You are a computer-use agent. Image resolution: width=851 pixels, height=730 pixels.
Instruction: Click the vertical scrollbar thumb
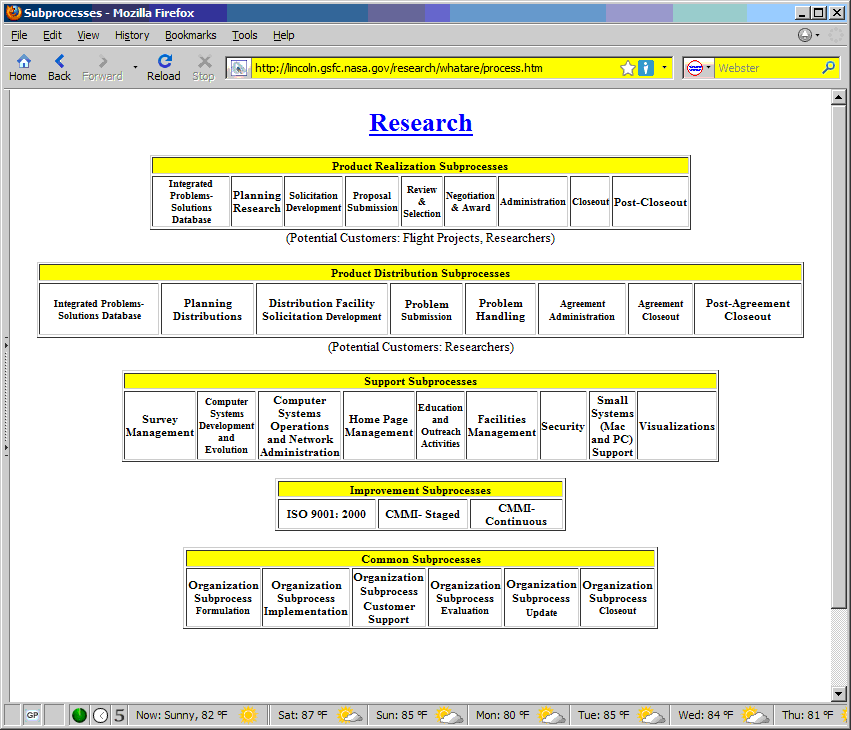coord(838,356)
